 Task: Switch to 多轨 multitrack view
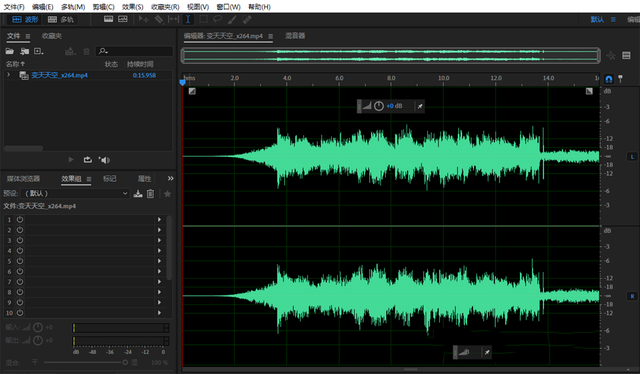(x=61, y=19)
